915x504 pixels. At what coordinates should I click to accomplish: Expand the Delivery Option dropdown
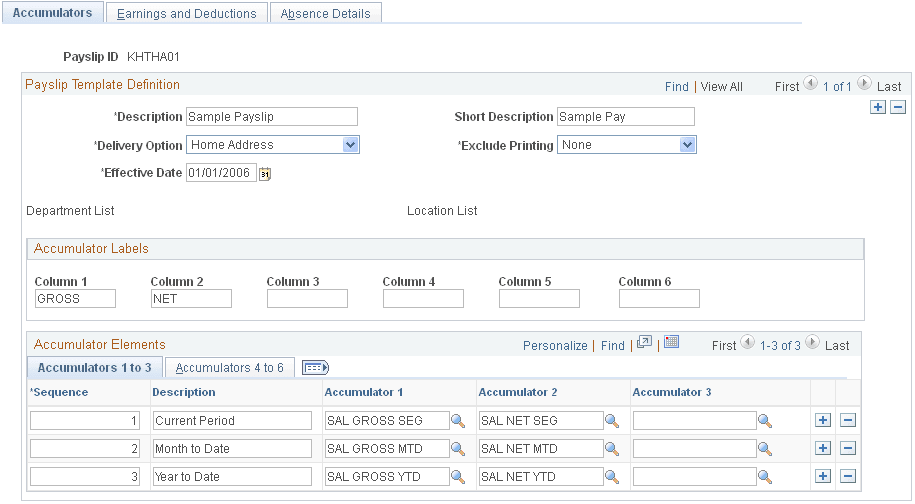click(350, 145)
